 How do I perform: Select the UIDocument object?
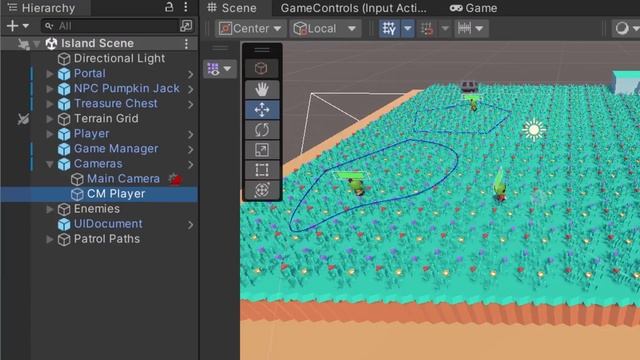pos(108,224)
